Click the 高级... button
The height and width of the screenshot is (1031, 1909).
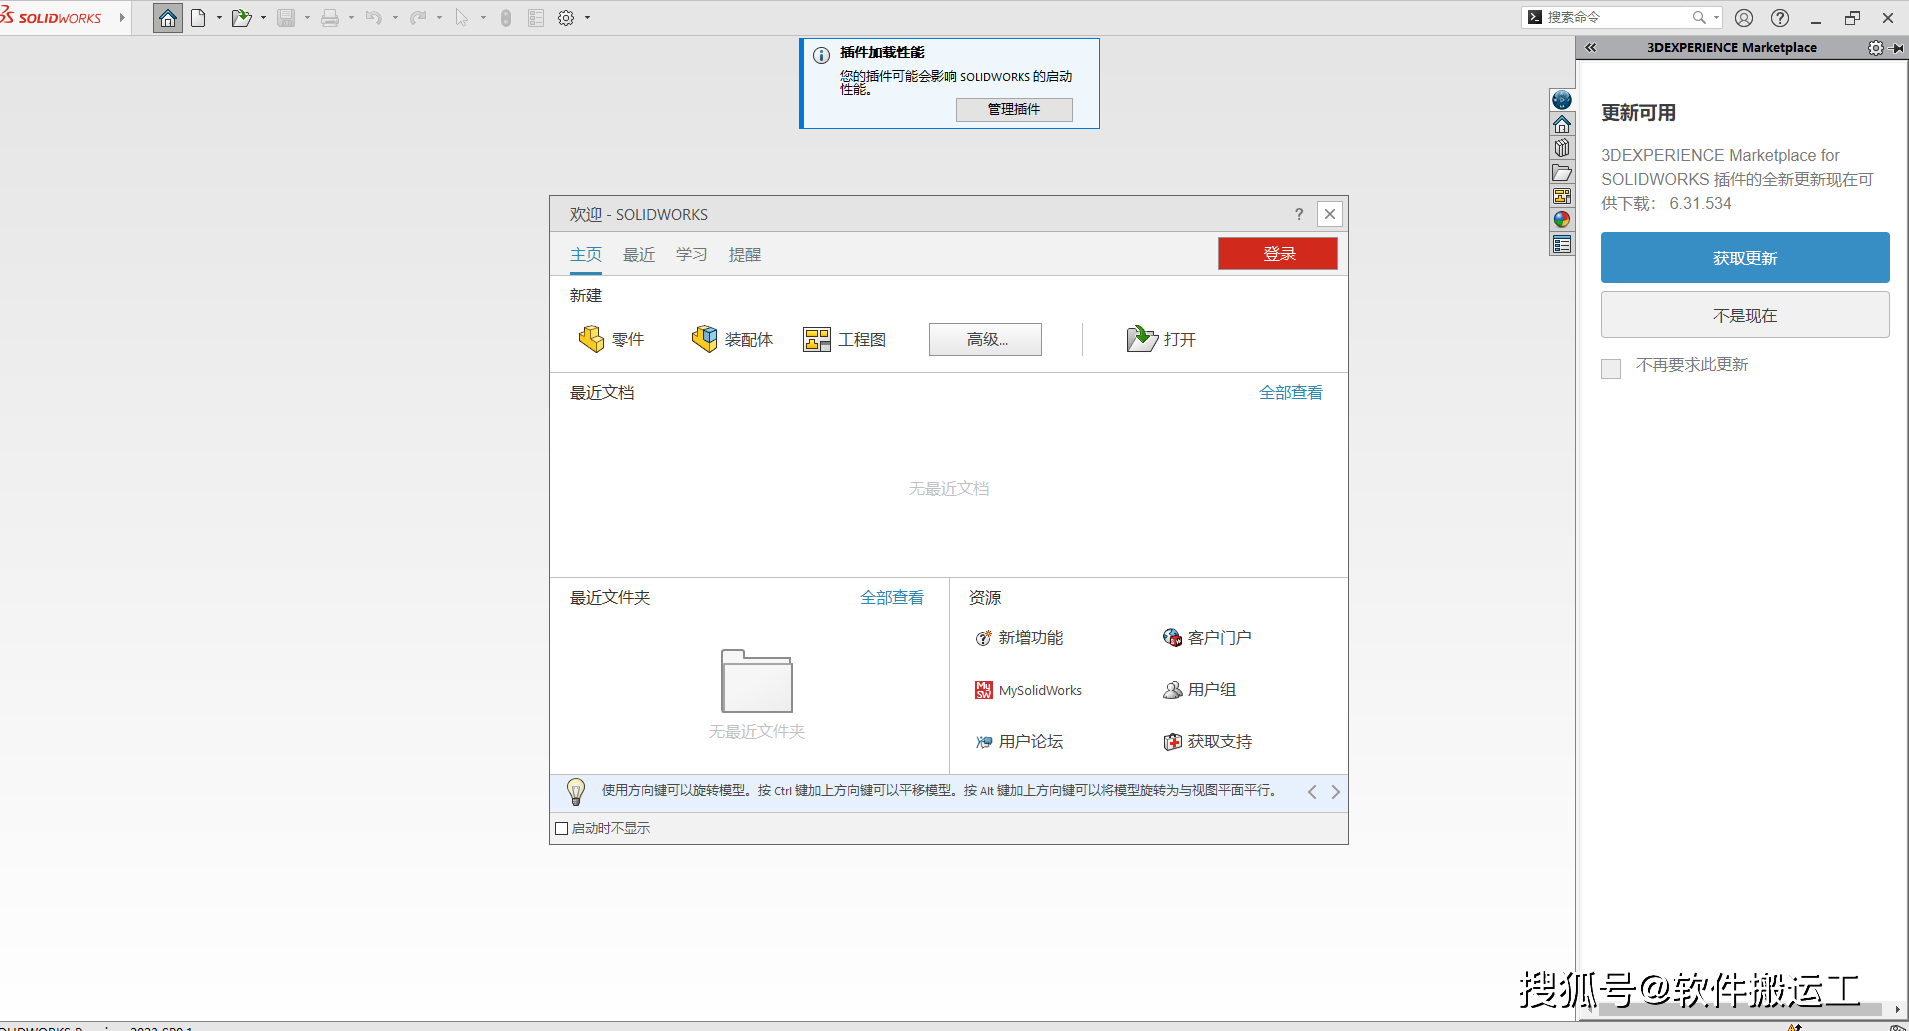click(985, 340)
